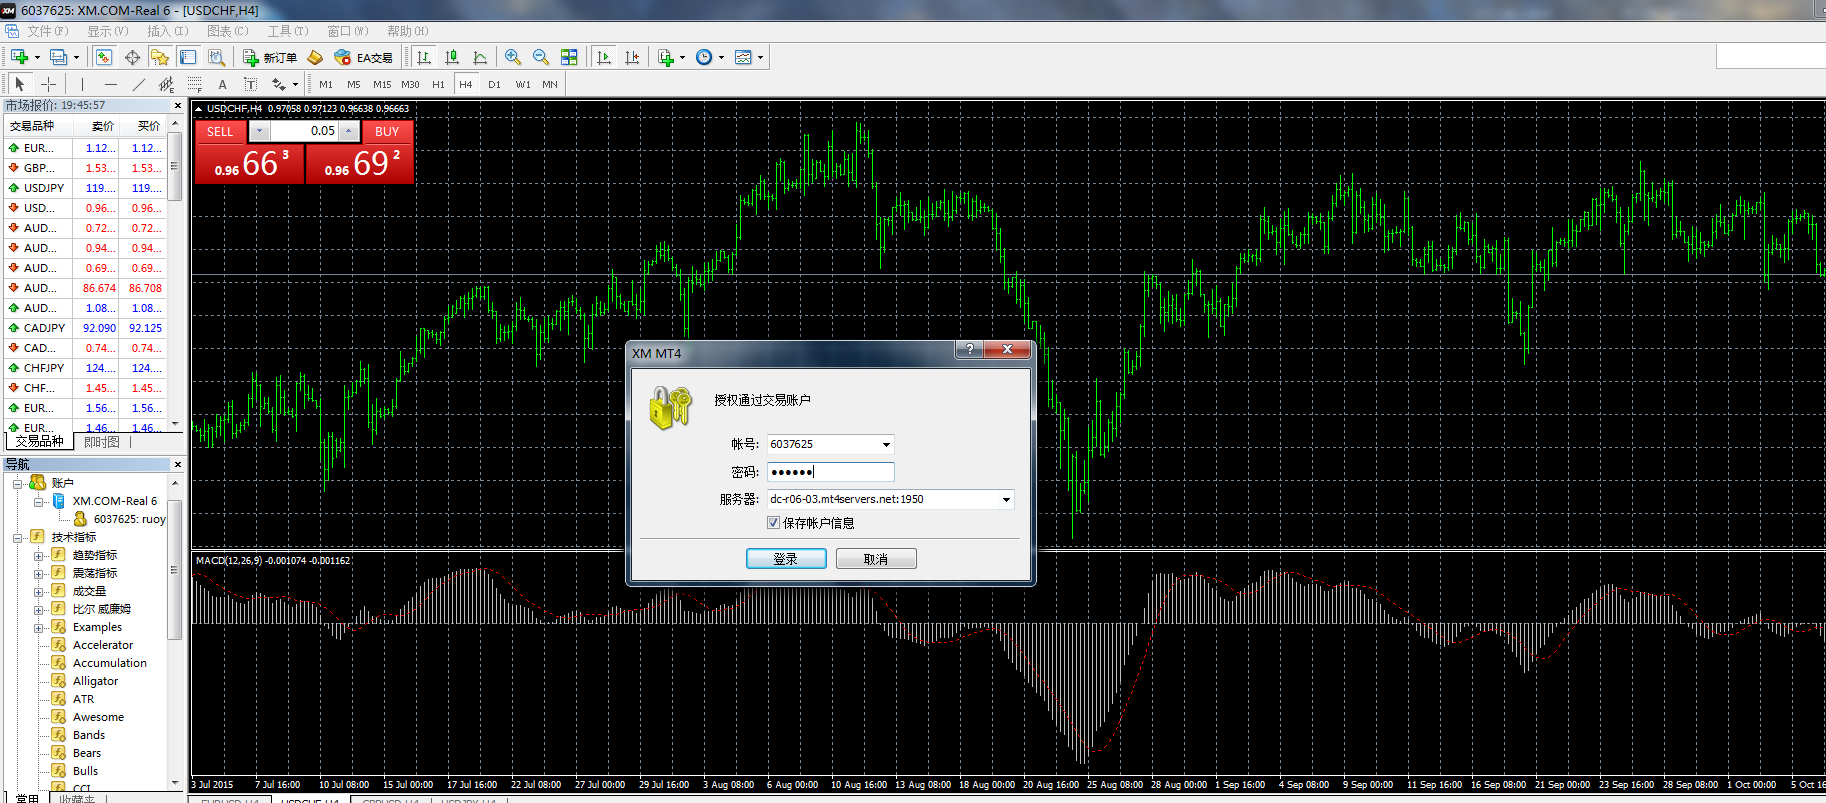Click the 取消 cancel button
Viewport: 1826px width, 803px height.
pos(876,559)
